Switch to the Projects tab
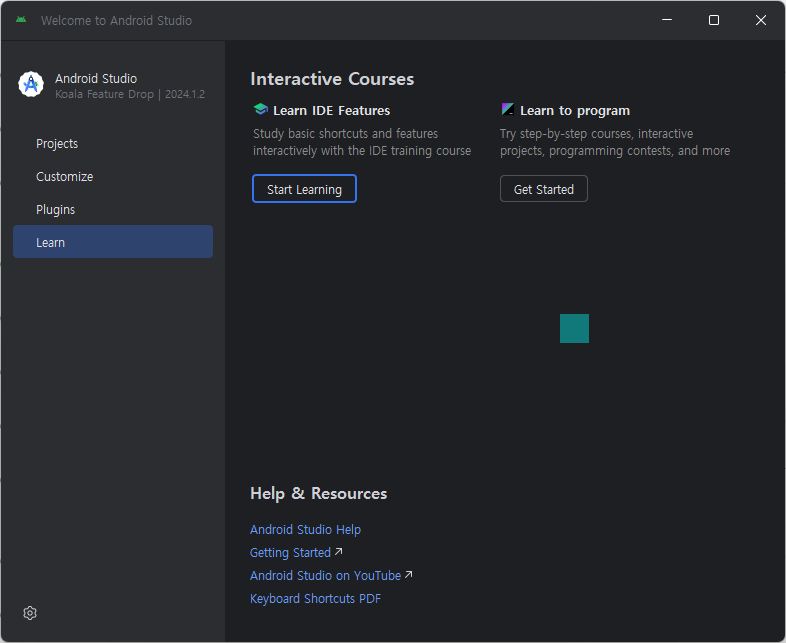Viewport: 786px width, 643px height. 57,144
